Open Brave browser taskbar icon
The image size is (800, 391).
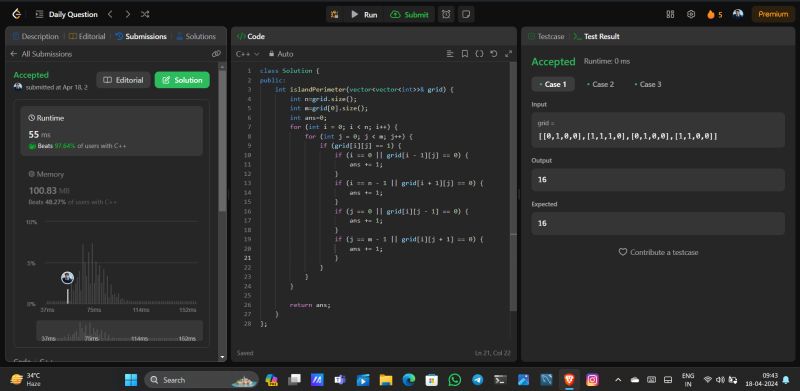(569, 380)
